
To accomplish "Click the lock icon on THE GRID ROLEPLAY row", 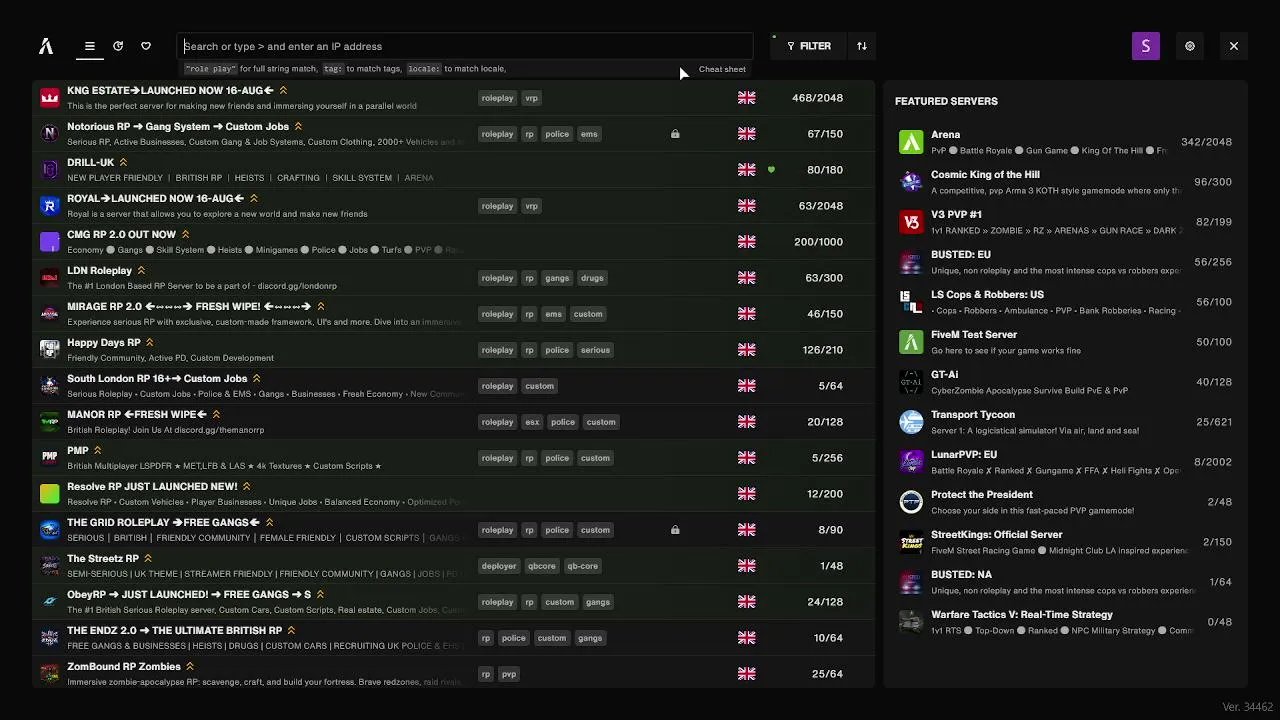I will pos(675,530).
